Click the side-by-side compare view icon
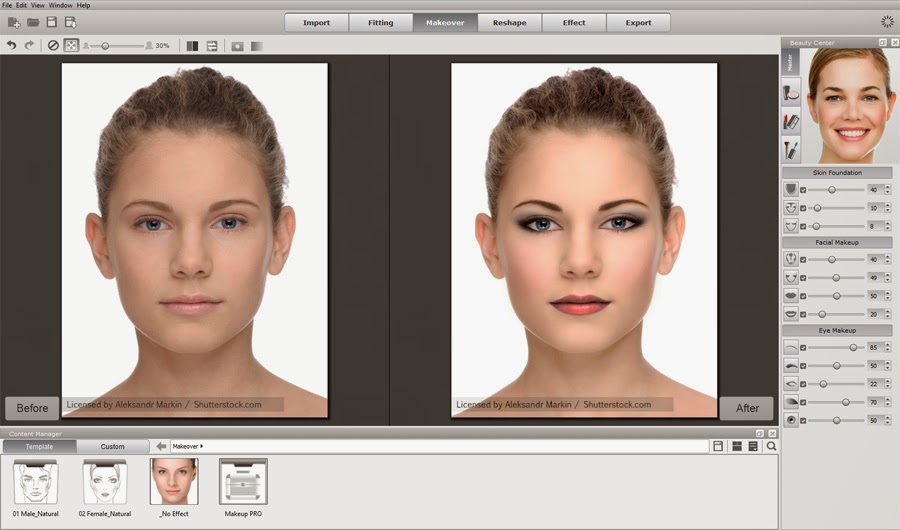 click(192, 45)
